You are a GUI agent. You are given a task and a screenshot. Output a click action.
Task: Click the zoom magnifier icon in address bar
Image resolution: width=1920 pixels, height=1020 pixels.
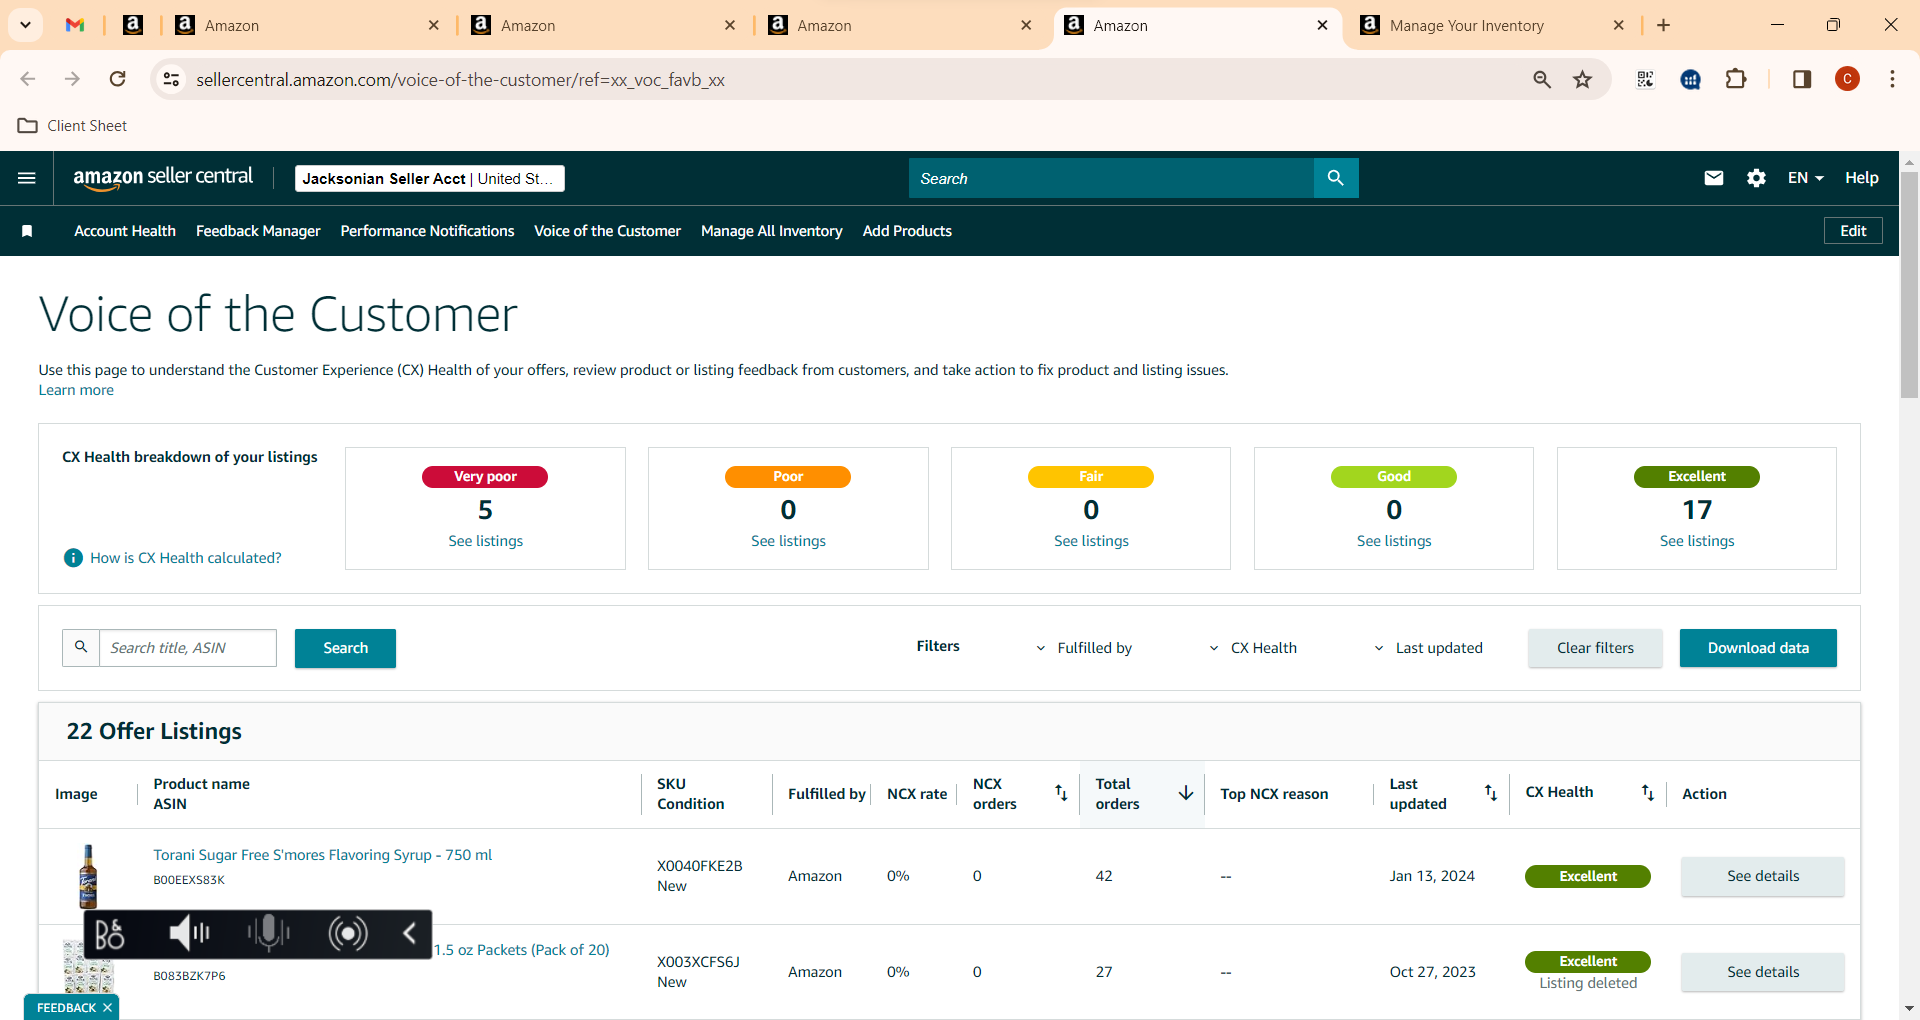(1542, 79)
